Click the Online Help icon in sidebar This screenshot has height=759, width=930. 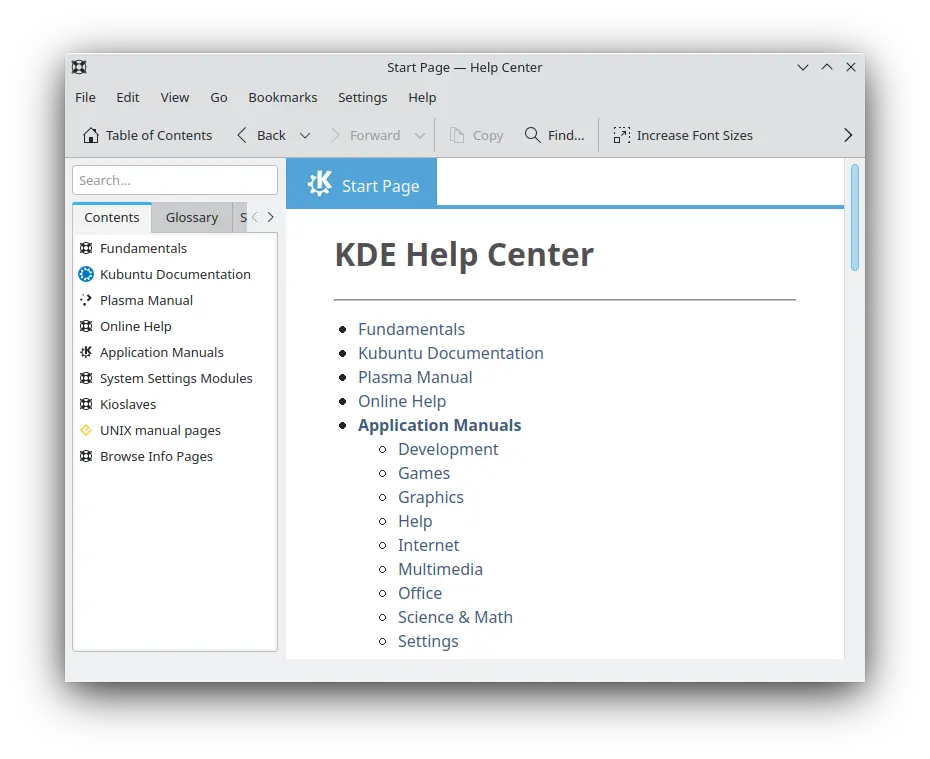point(86,326)
